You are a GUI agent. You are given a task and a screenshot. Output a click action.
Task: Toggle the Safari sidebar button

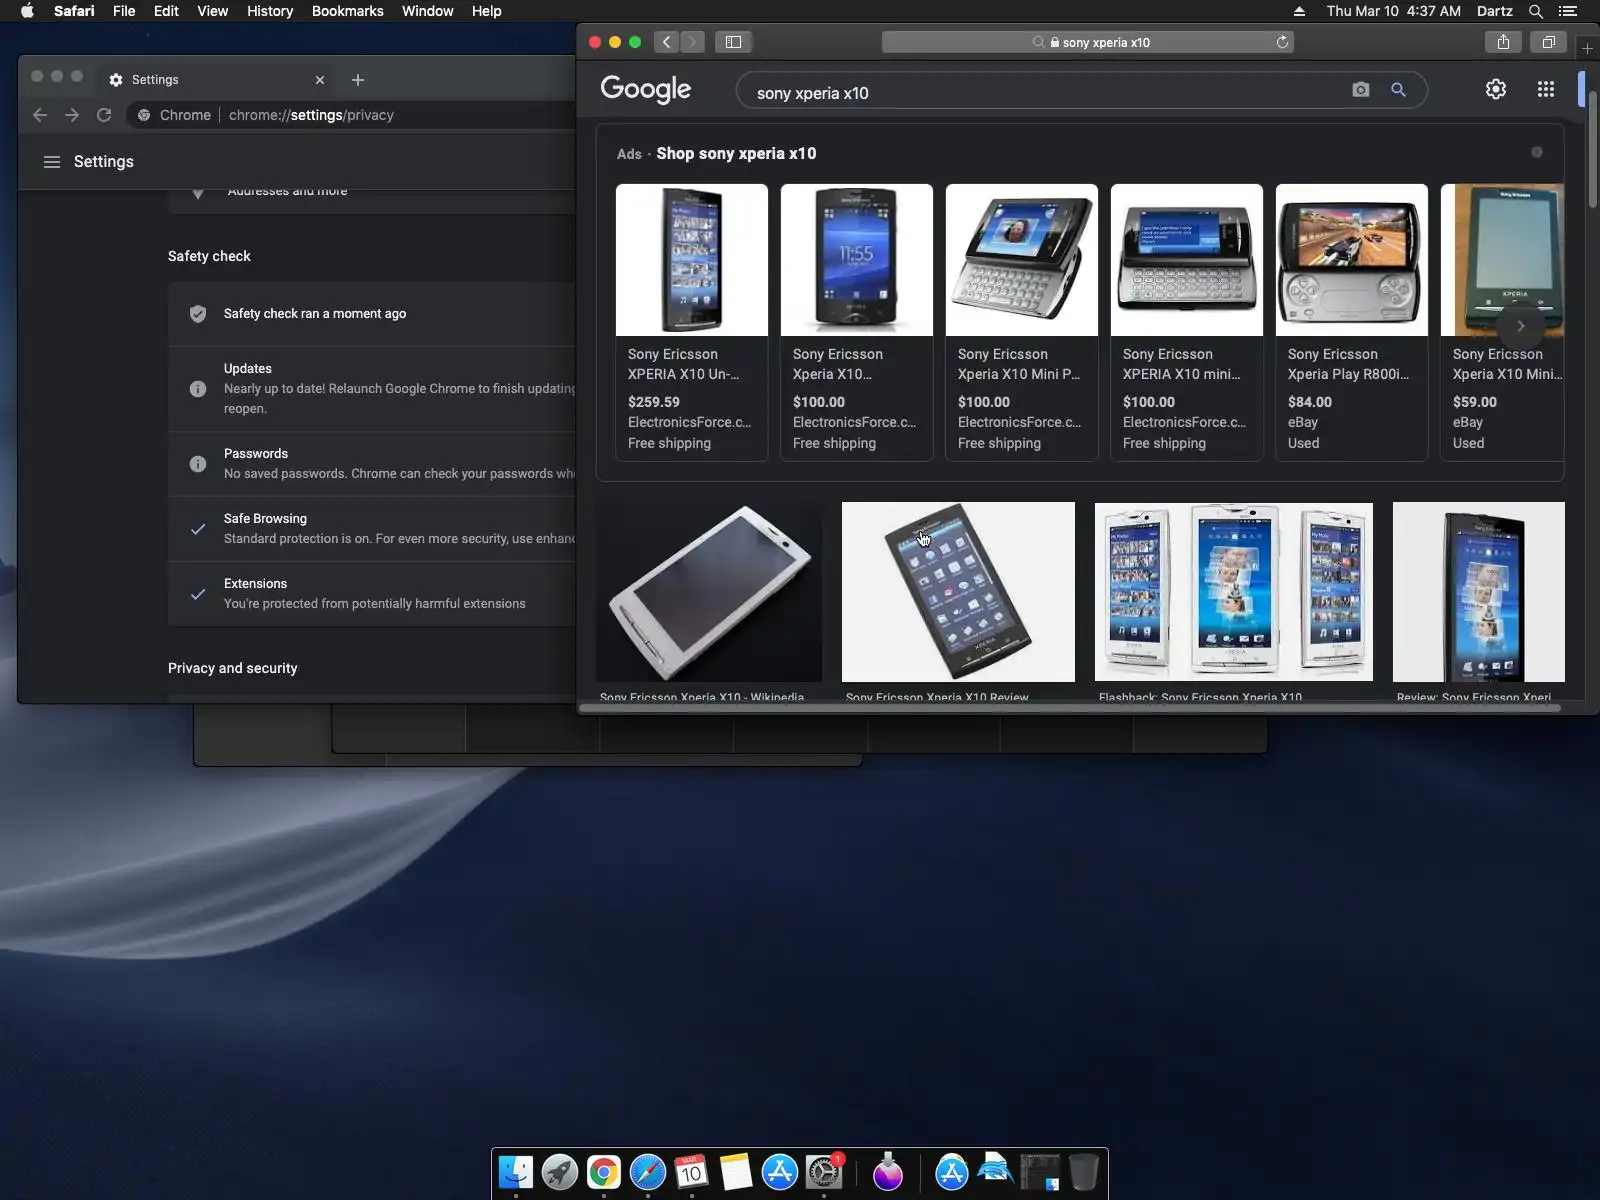click(x=733, y=42)
